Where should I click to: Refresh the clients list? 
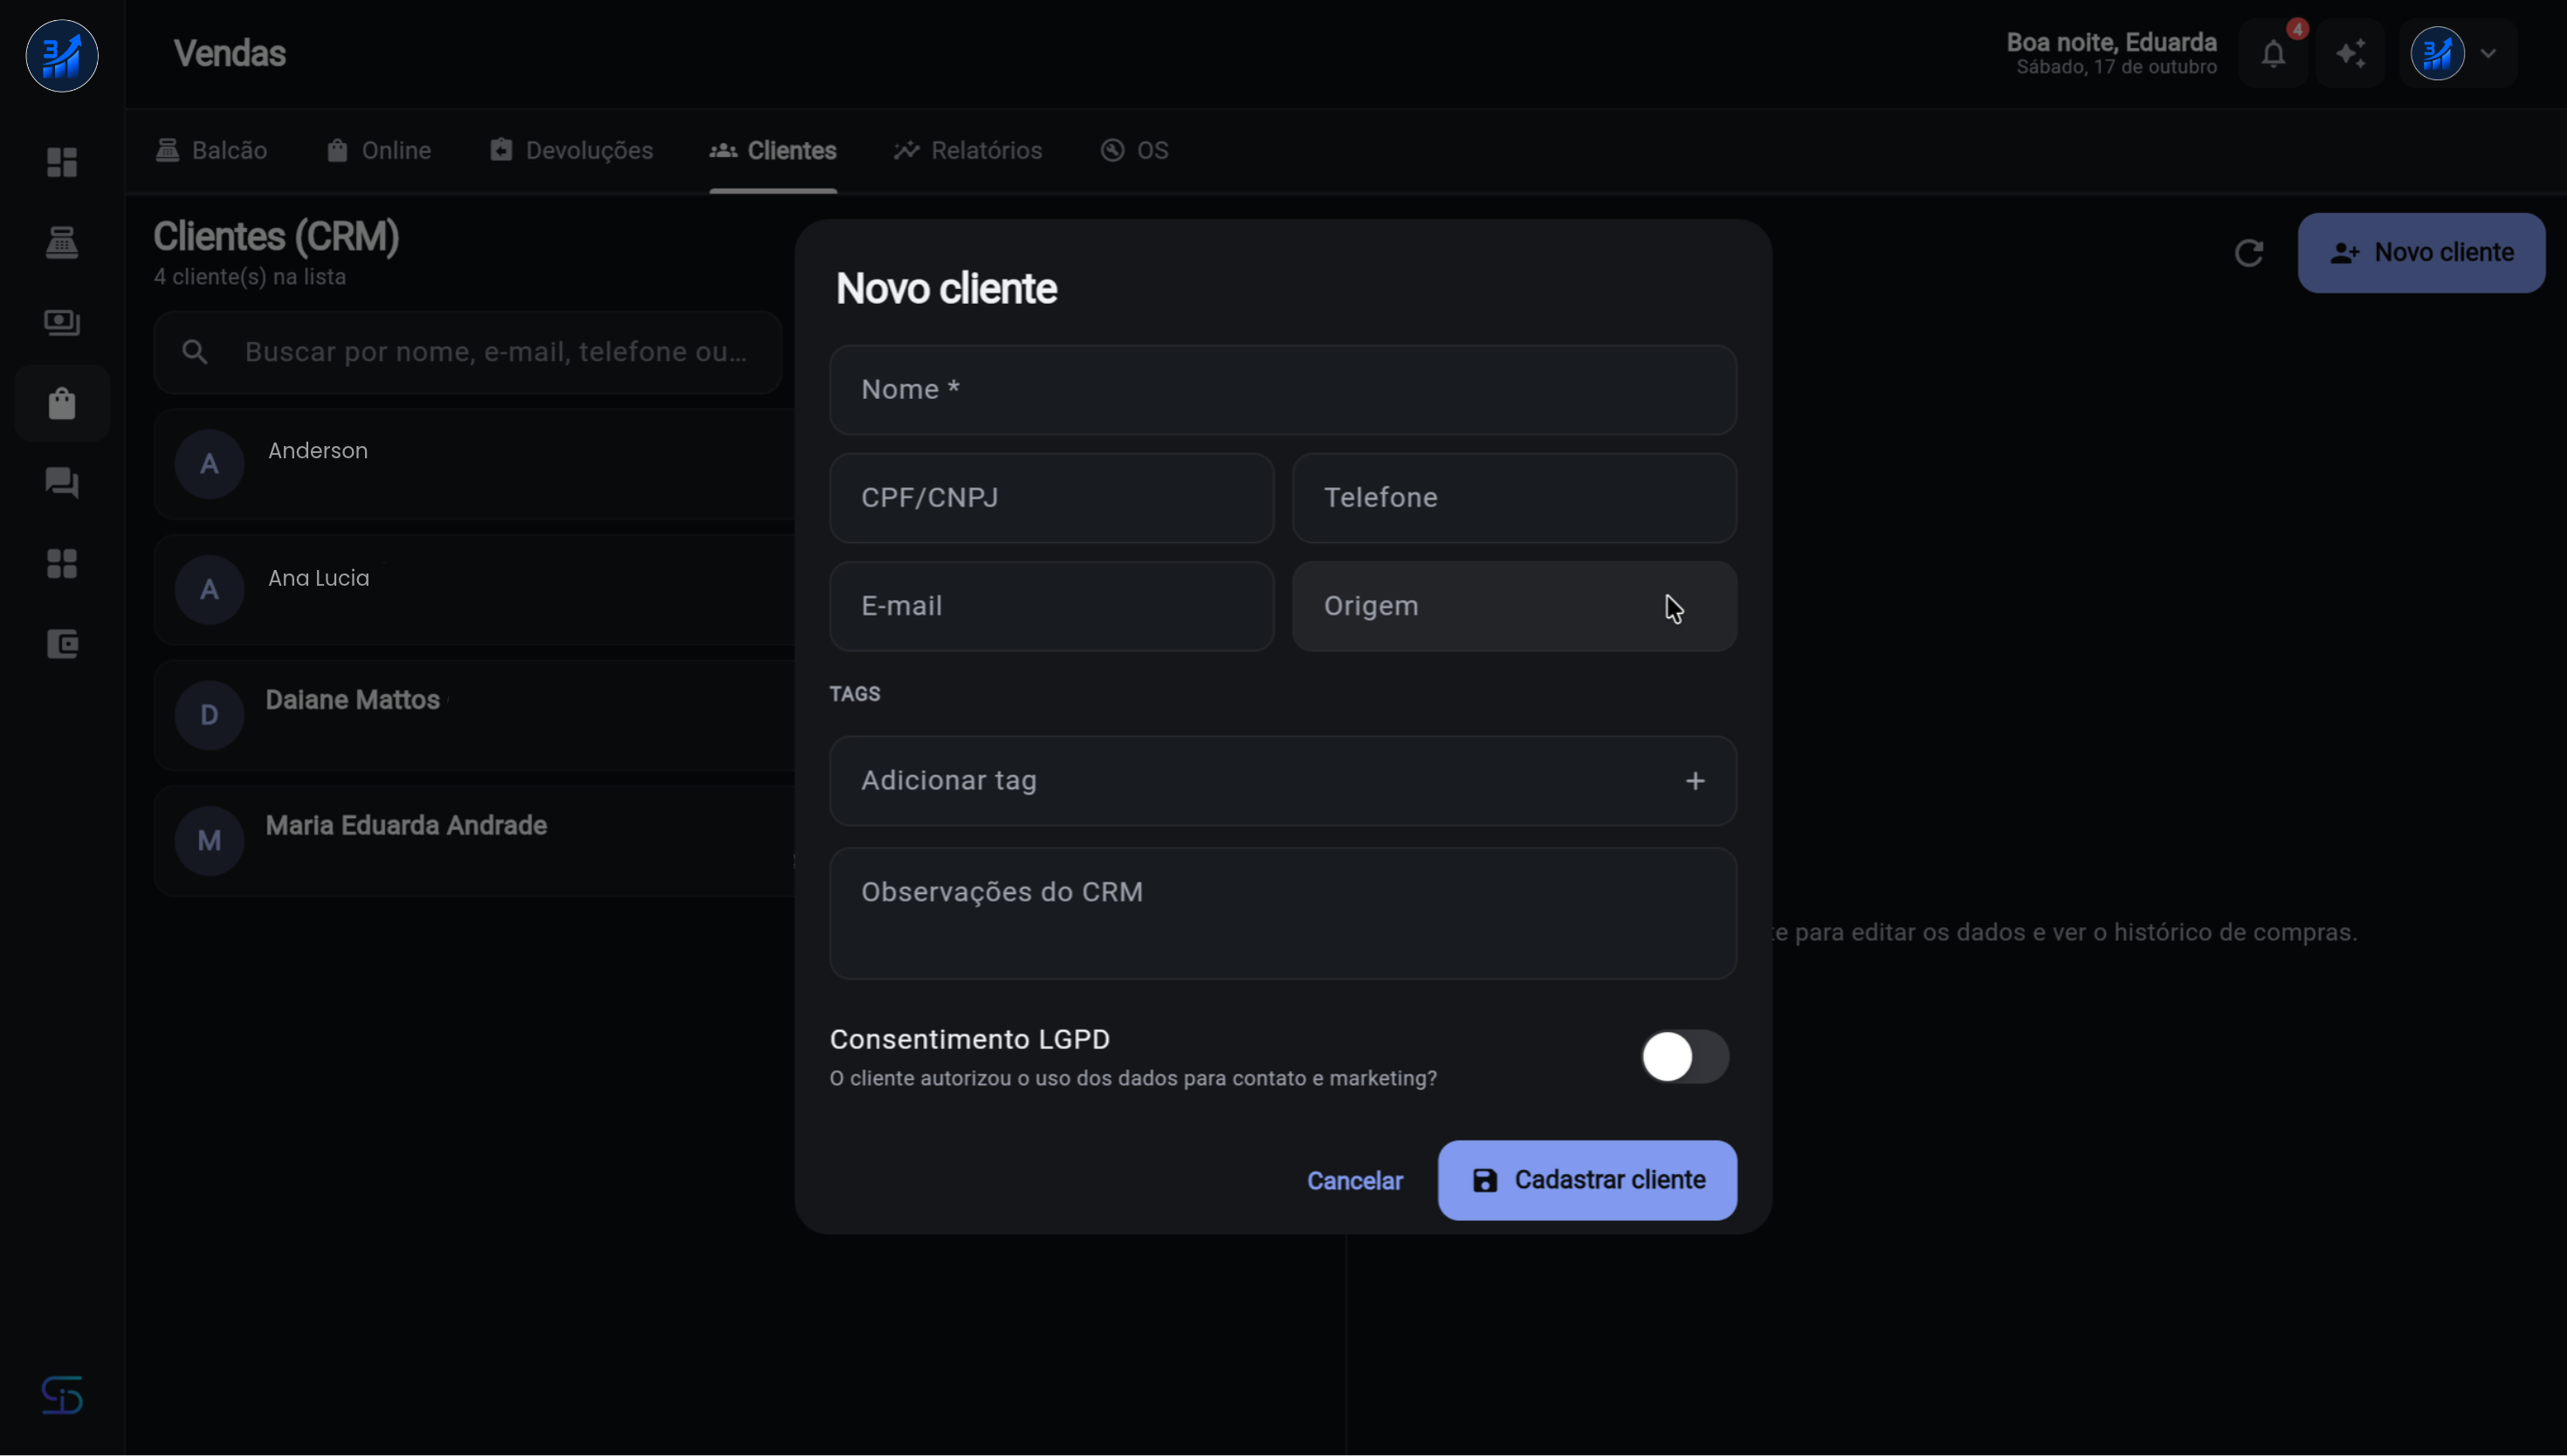pos(2249,253)
